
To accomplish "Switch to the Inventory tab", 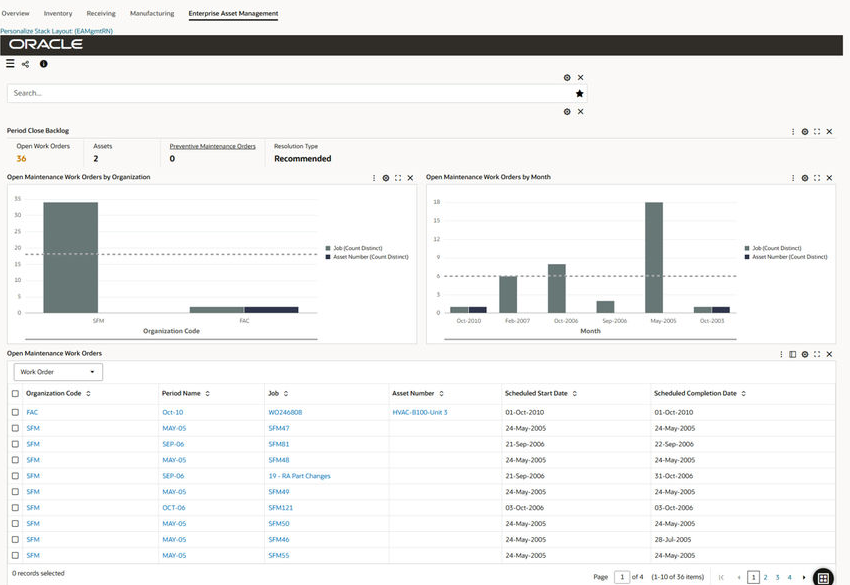I will (58, 13).
